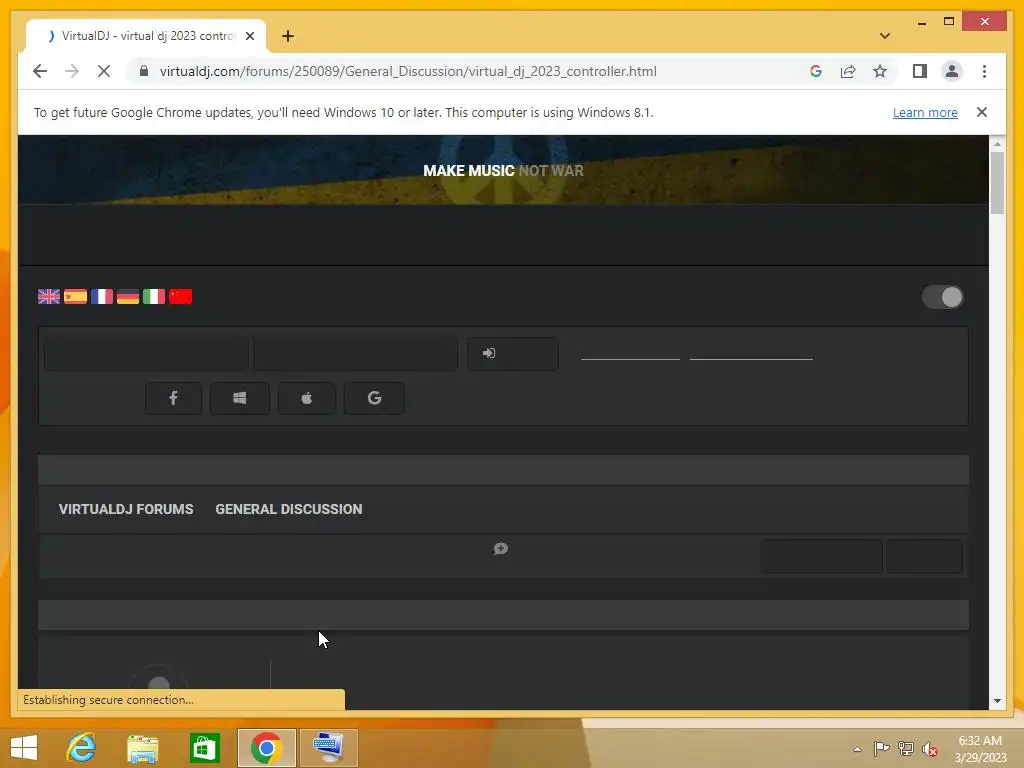Sign in with Facebook
1024x768 pixels.
click(x=173, y=398)
